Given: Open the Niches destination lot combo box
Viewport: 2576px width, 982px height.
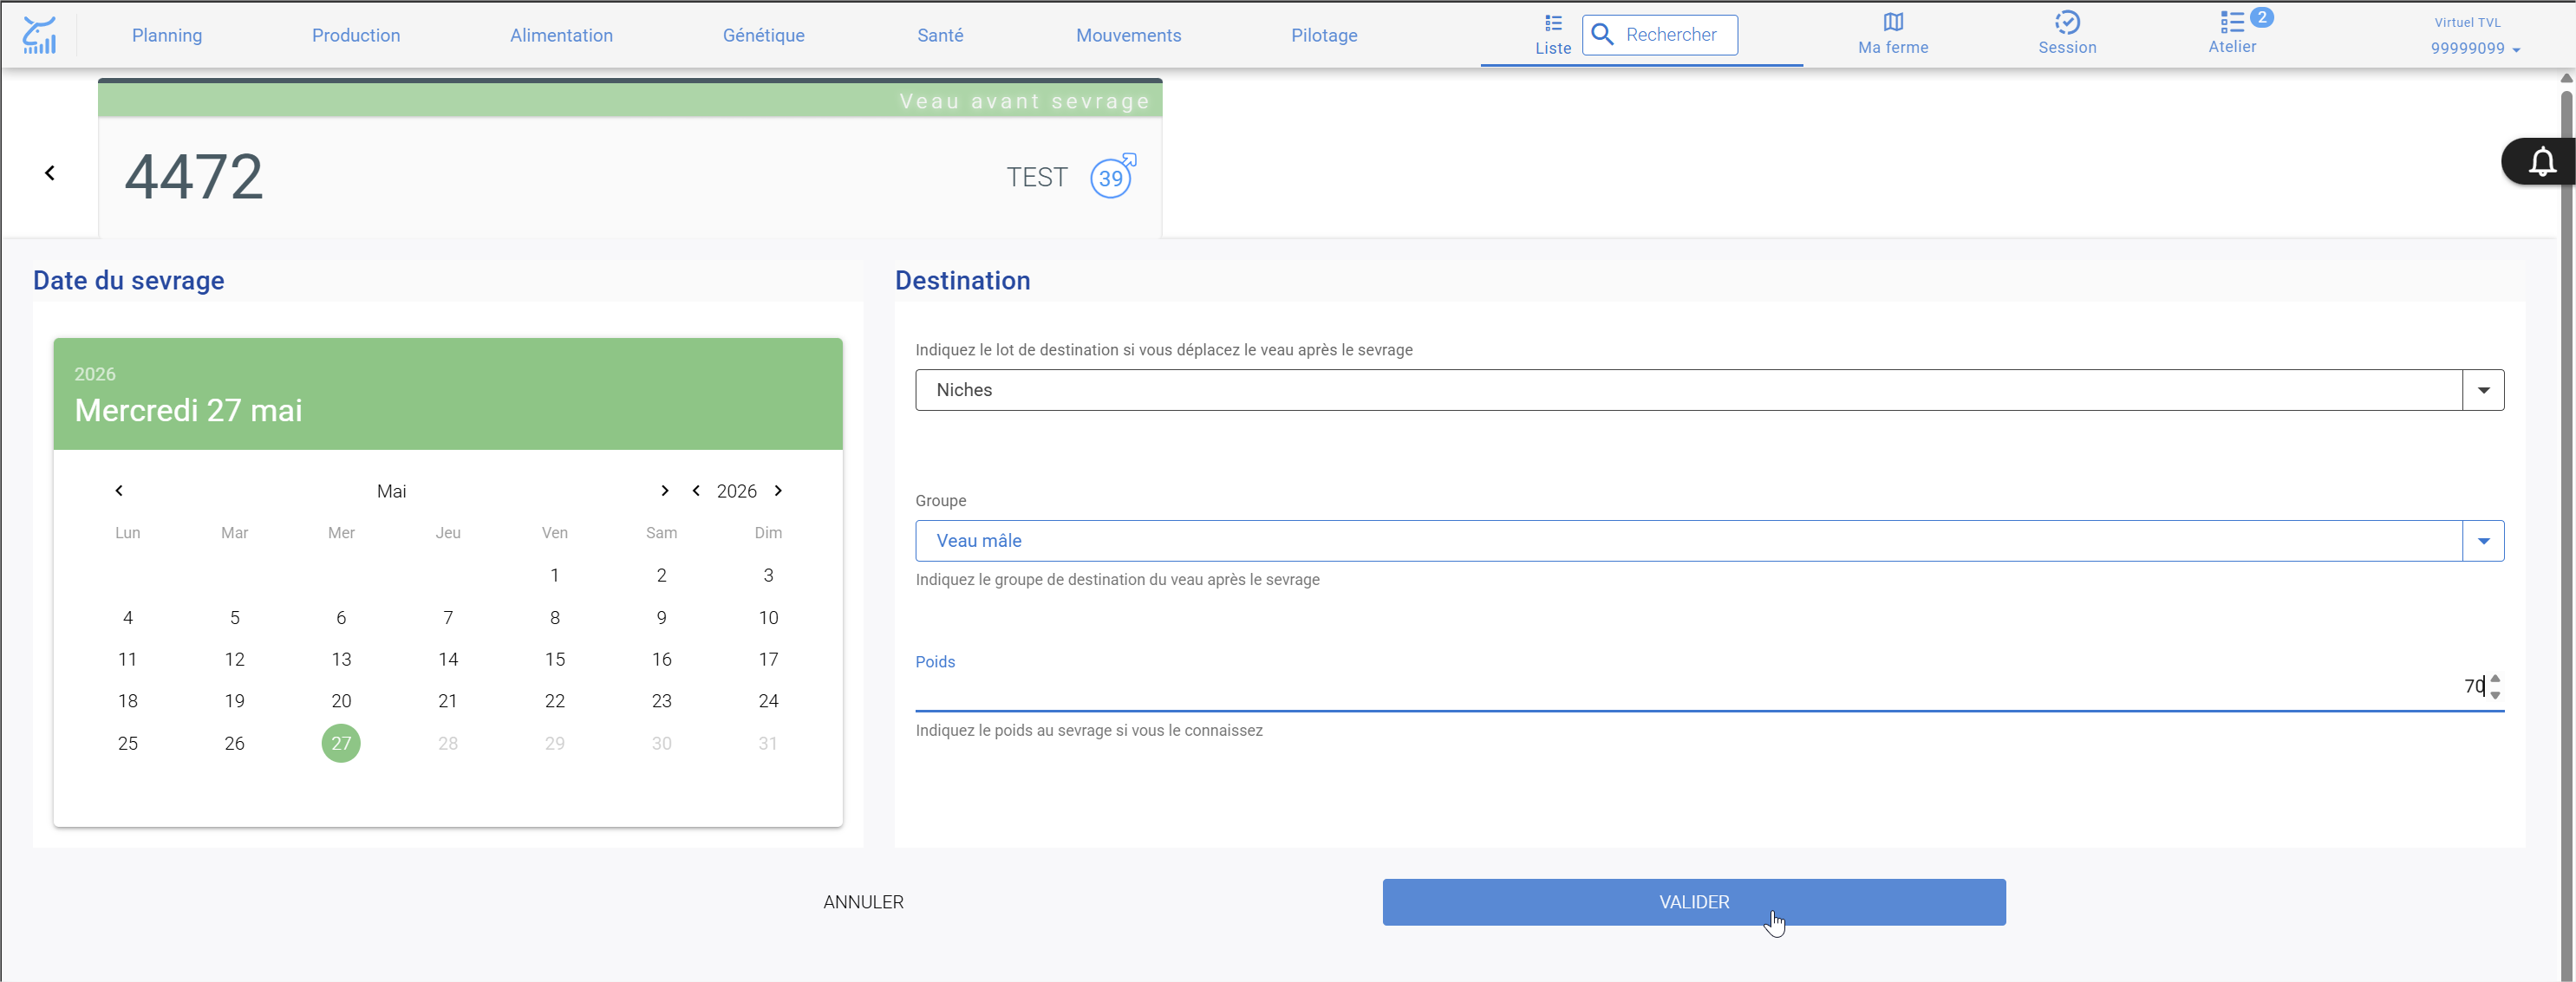Looking at the screenshot, I should point(1709,390).
